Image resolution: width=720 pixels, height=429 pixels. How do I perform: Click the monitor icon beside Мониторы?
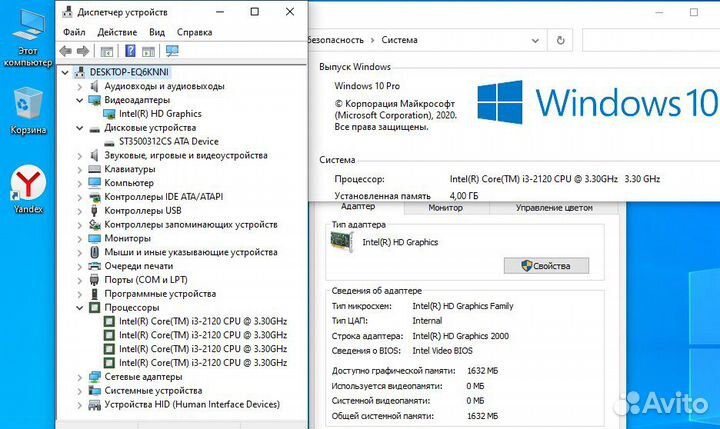tap(94, 238)
